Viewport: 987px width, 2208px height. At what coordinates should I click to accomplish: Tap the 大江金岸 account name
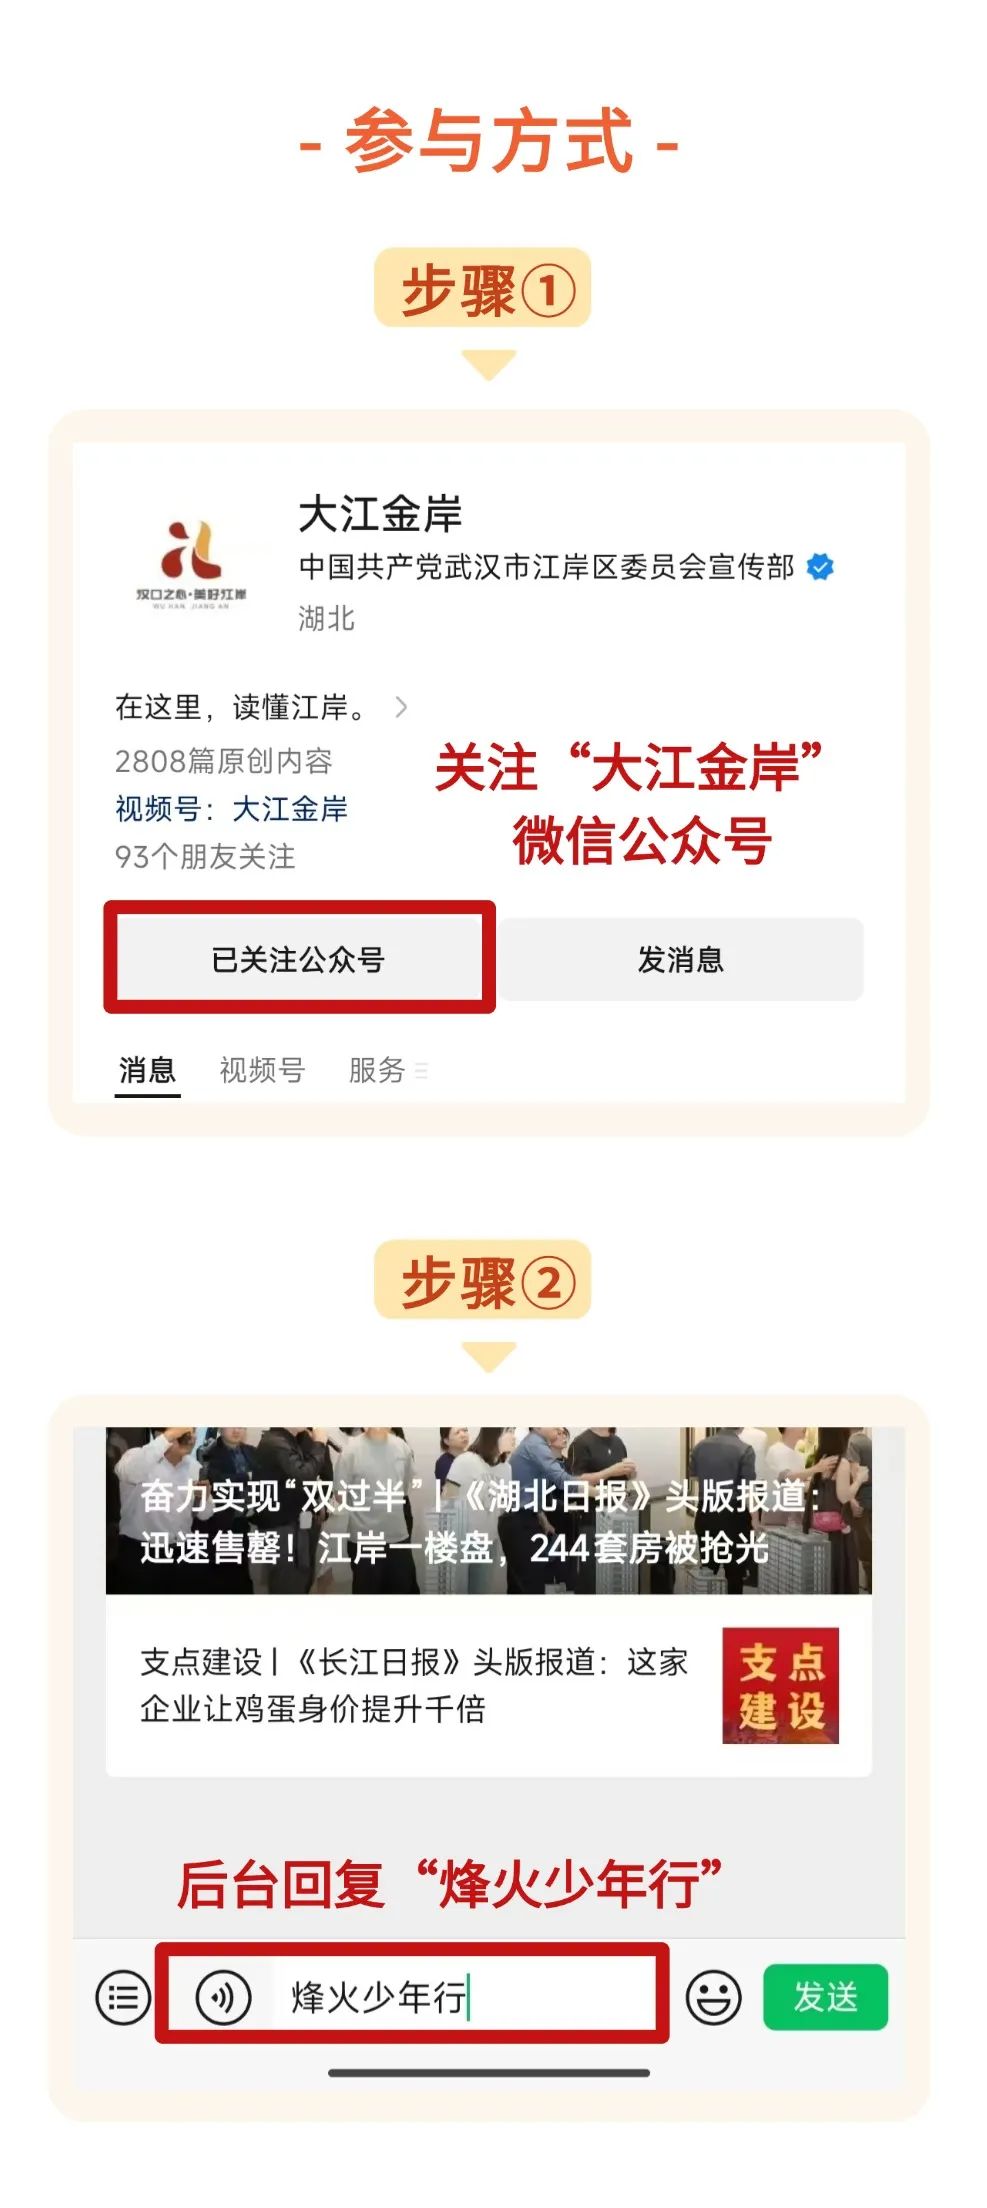click(x=380, y=514)
